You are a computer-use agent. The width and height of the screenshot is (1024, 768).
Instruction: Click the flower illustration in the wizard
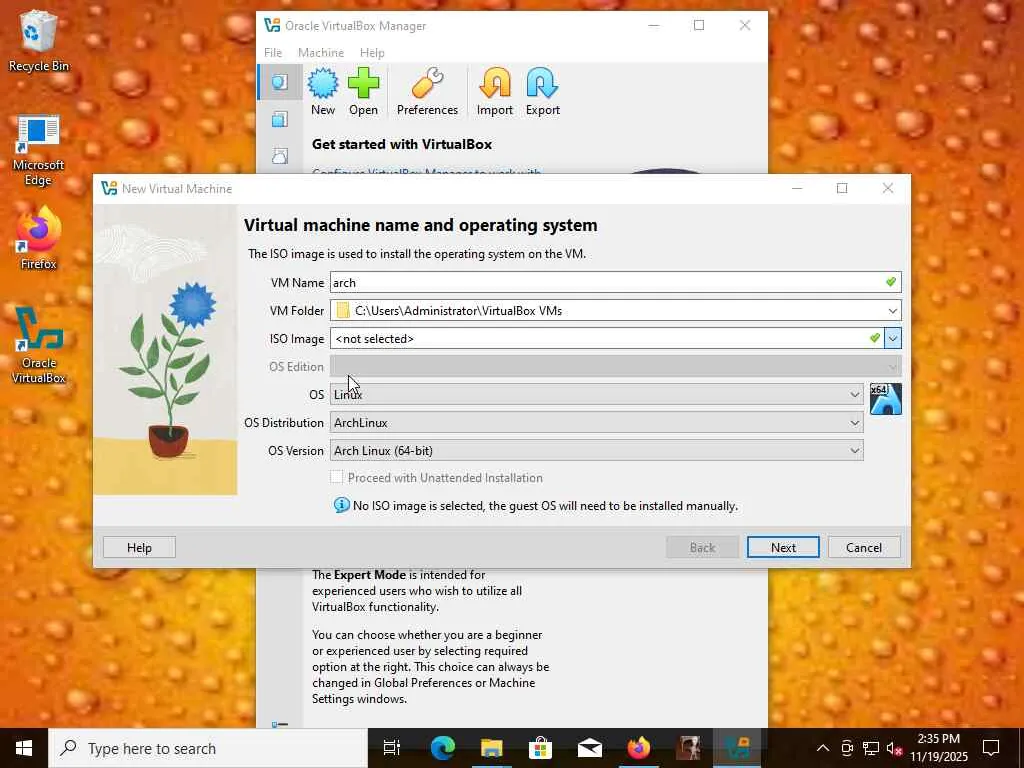(165, 351)
